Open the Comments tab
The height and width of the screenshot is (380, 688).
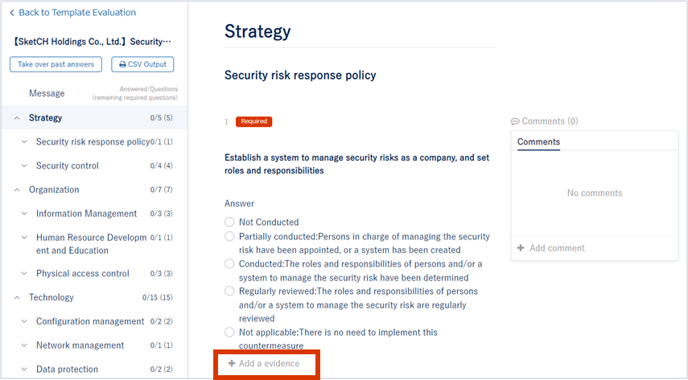(538, 142)
